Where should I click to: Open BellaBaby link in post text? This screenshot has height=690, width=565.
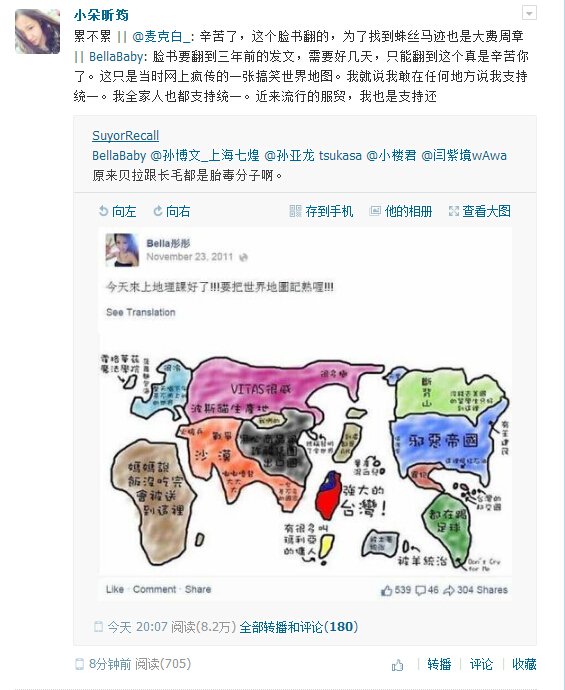tap(116, 56)
